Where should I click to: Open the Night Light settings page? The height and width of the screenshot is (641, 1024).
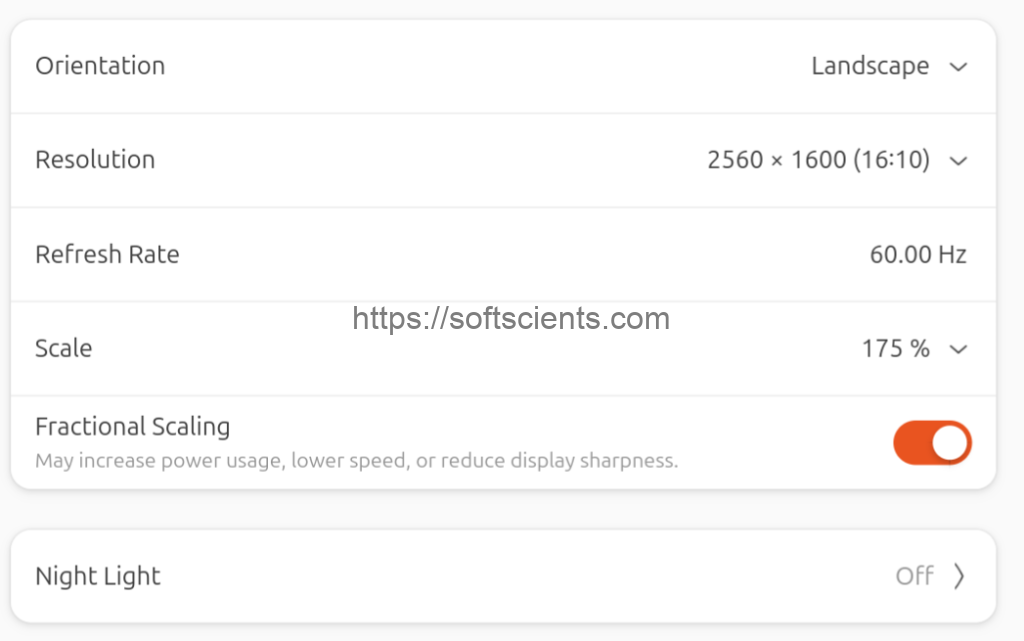[x=503, y=576]
